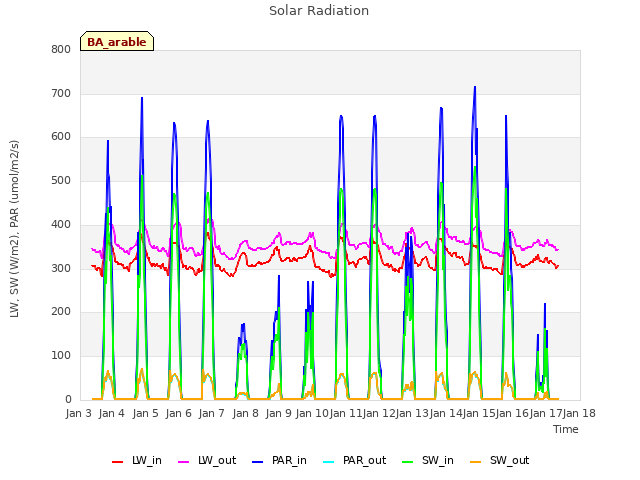Click the Jan 9 x-axis tick label

[278, 413]
